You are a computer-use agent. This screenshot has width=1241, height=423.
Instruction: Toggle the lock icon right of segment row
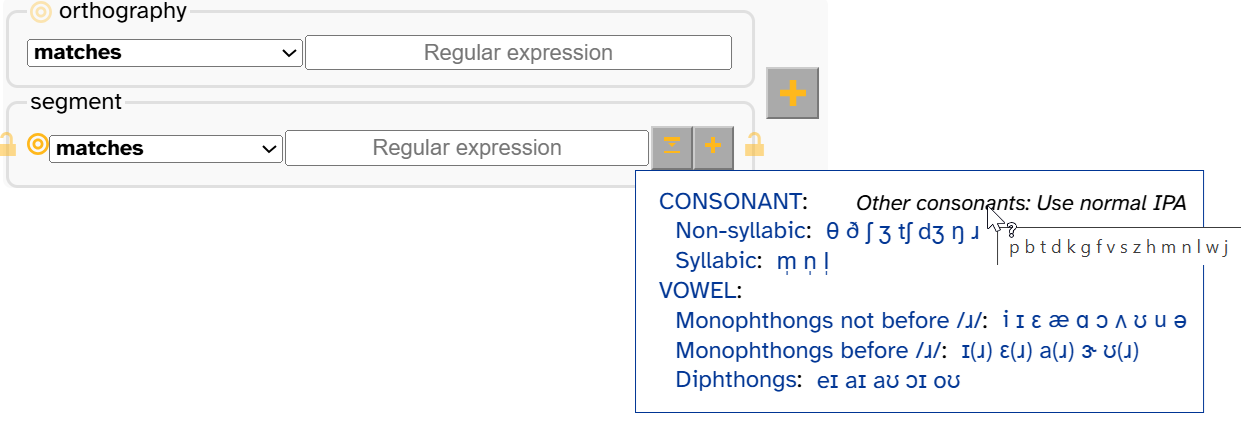[x=755, y=144]
